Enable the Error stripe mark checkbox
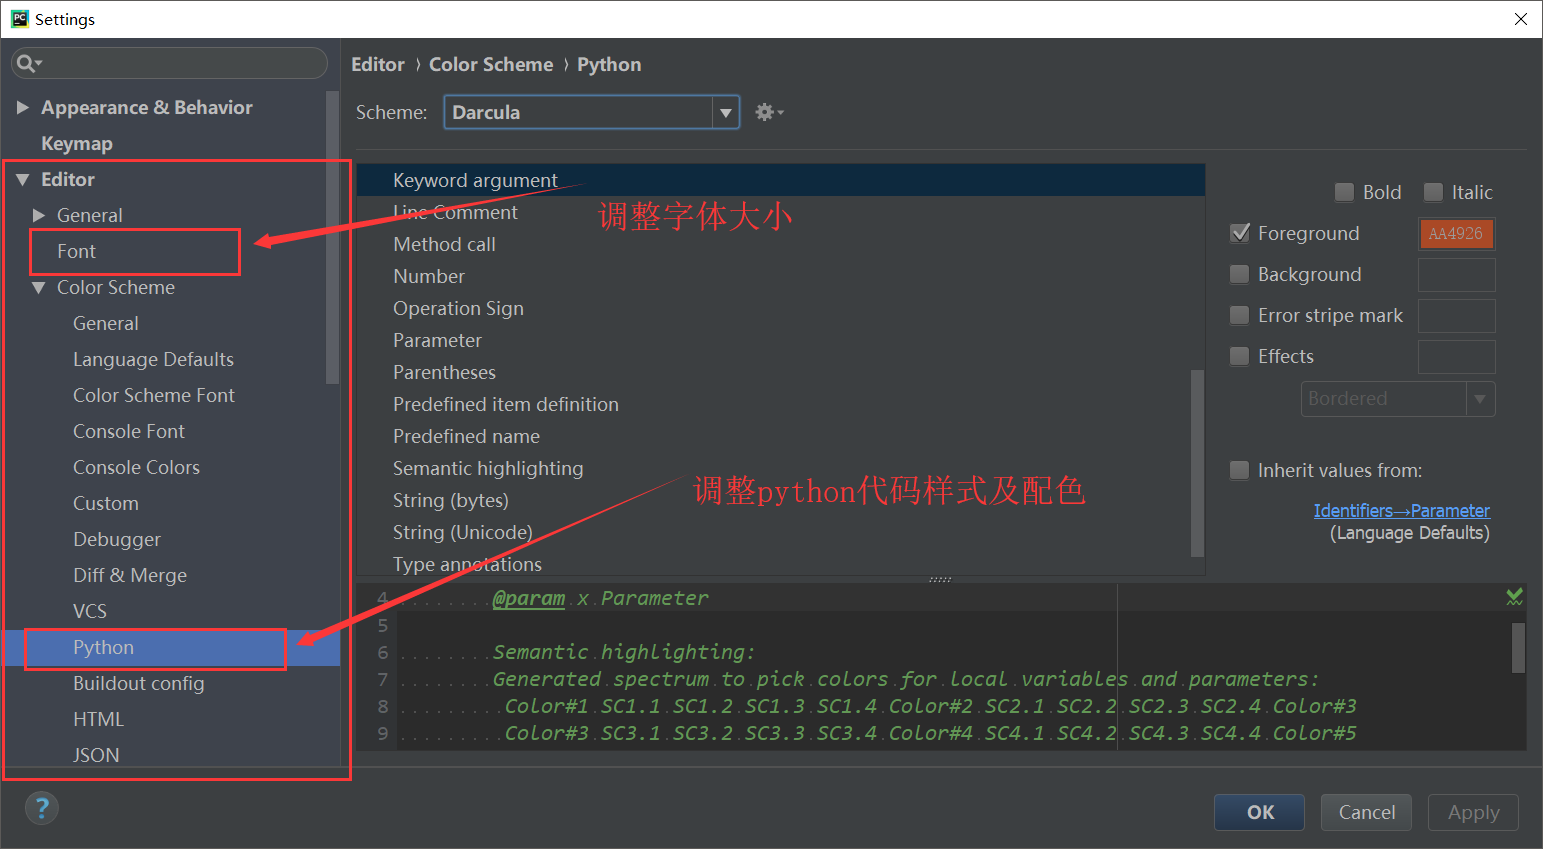 [1240, 315]
